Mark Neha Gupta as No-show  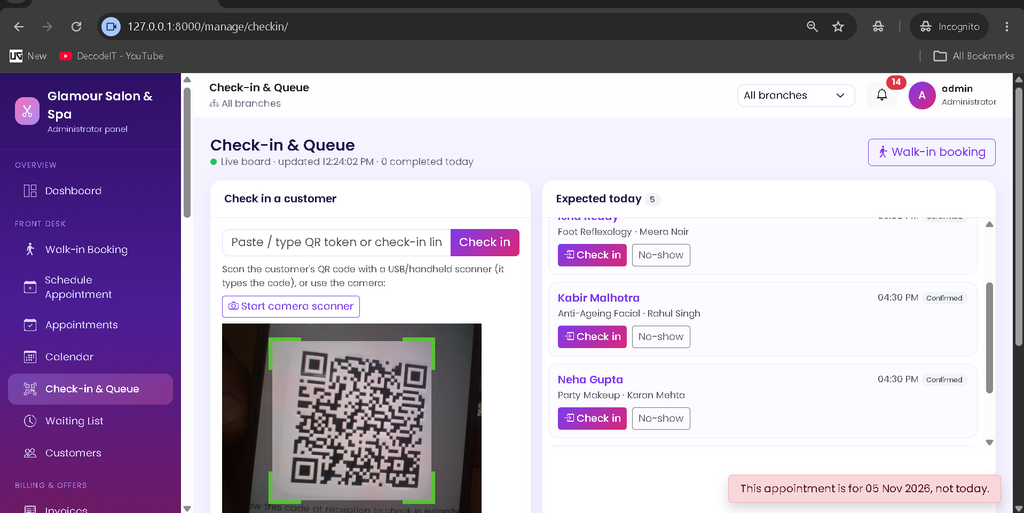click(661, 418)
